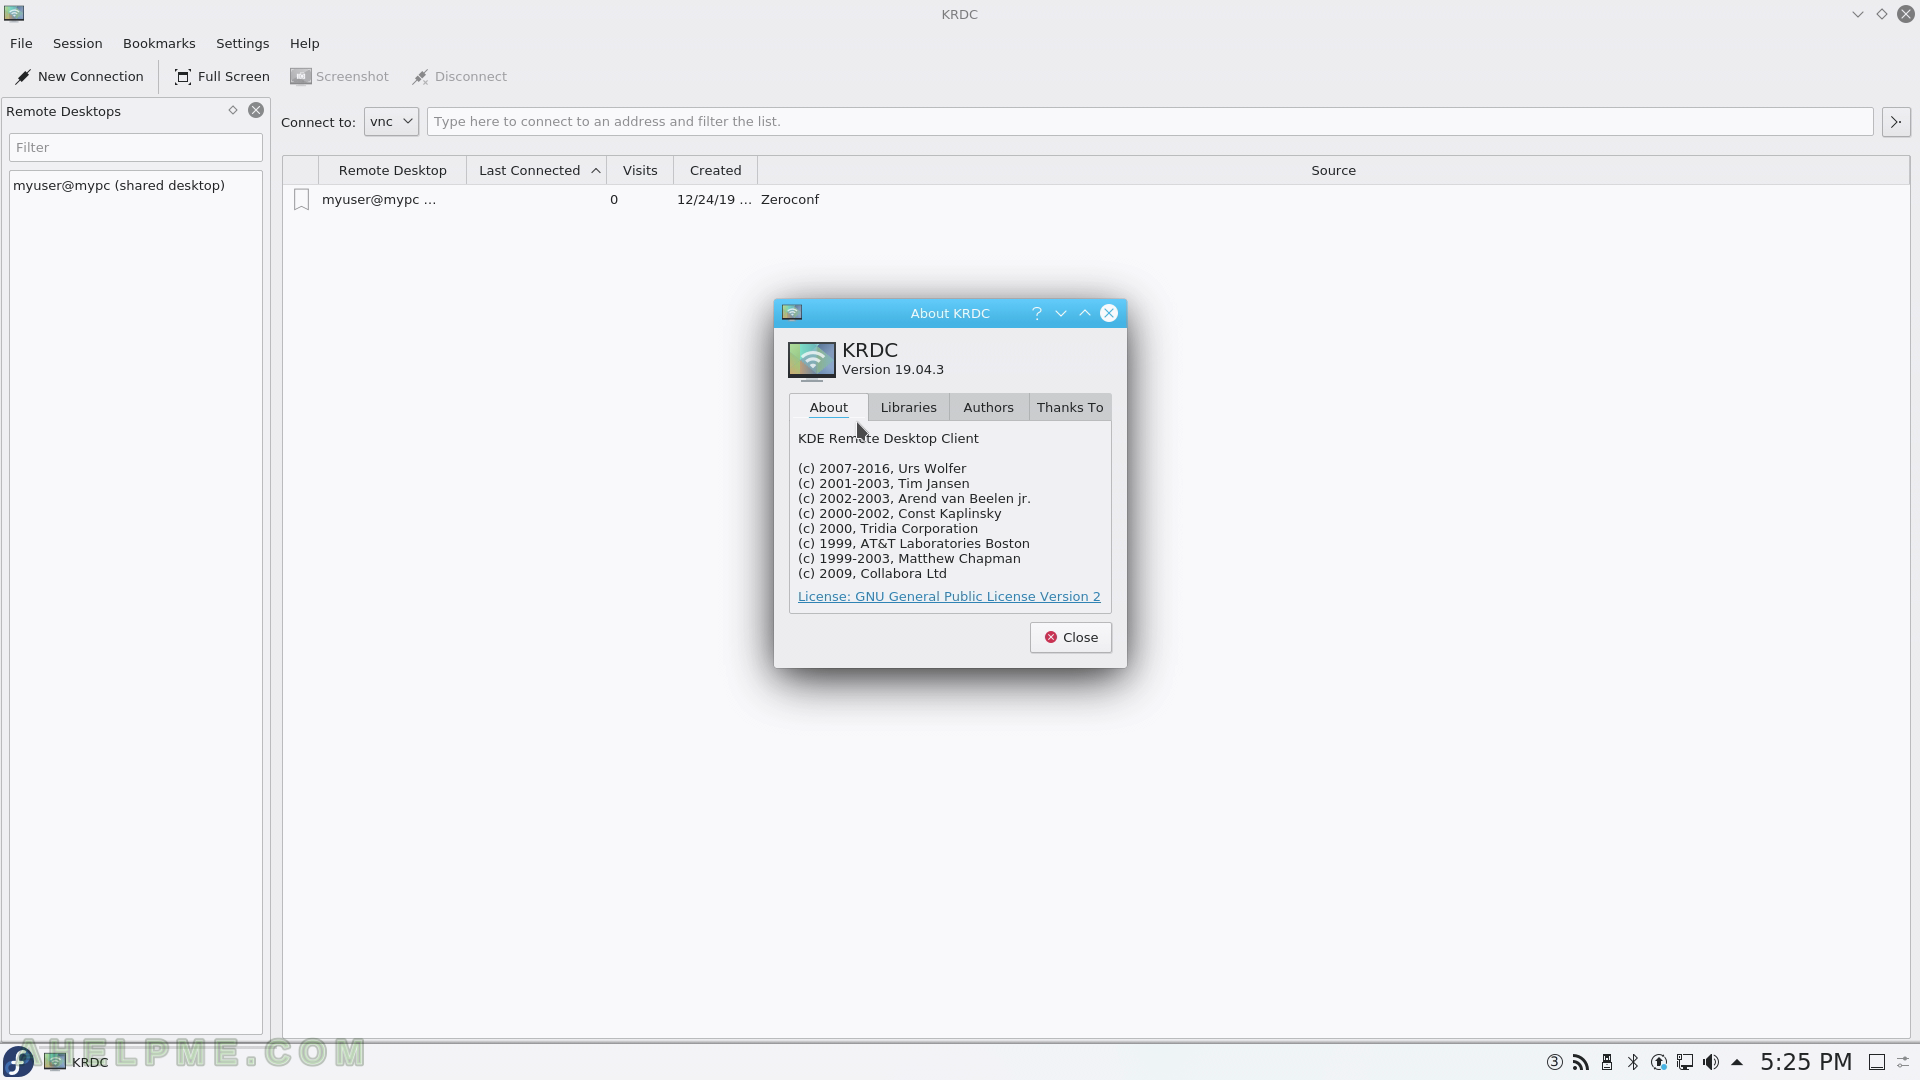Viewport: 1920px width, 1080px height.
Task: Open the panel configuration sliders icon
Action: pyautogui.click(x=1903, y=1062)
